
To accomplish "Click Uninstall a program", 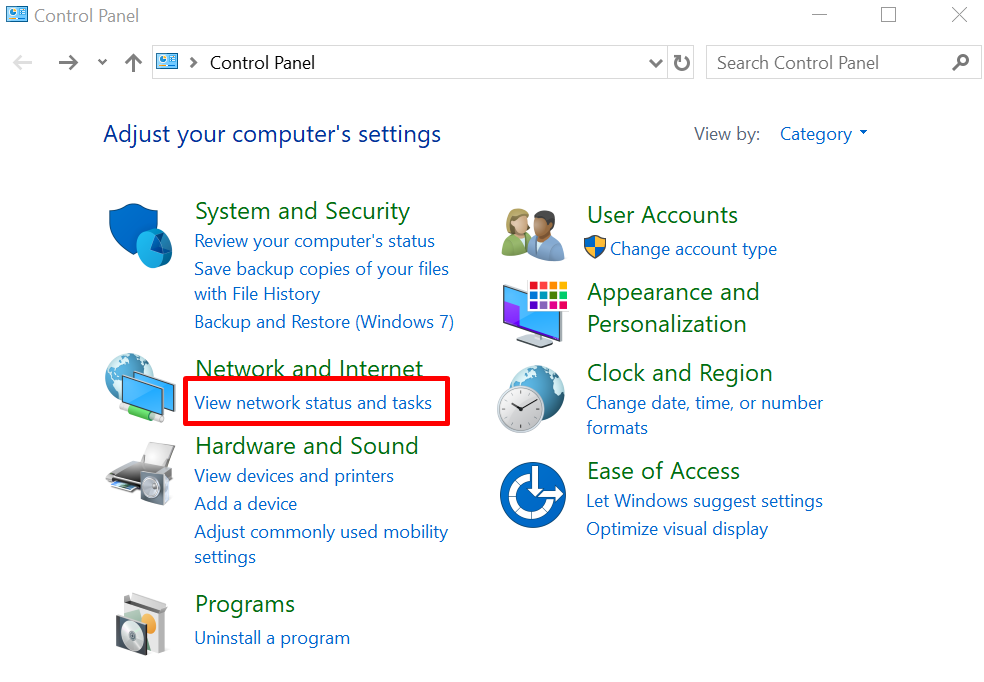I will (x=272, y=637).
